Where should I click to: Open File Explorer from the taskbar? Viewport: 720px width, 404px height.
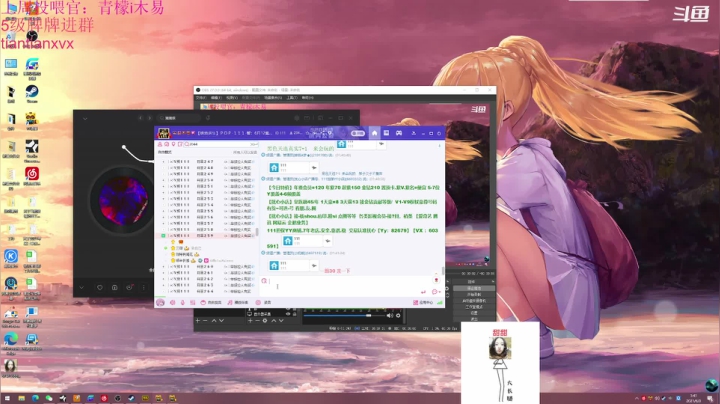[21, 398]
